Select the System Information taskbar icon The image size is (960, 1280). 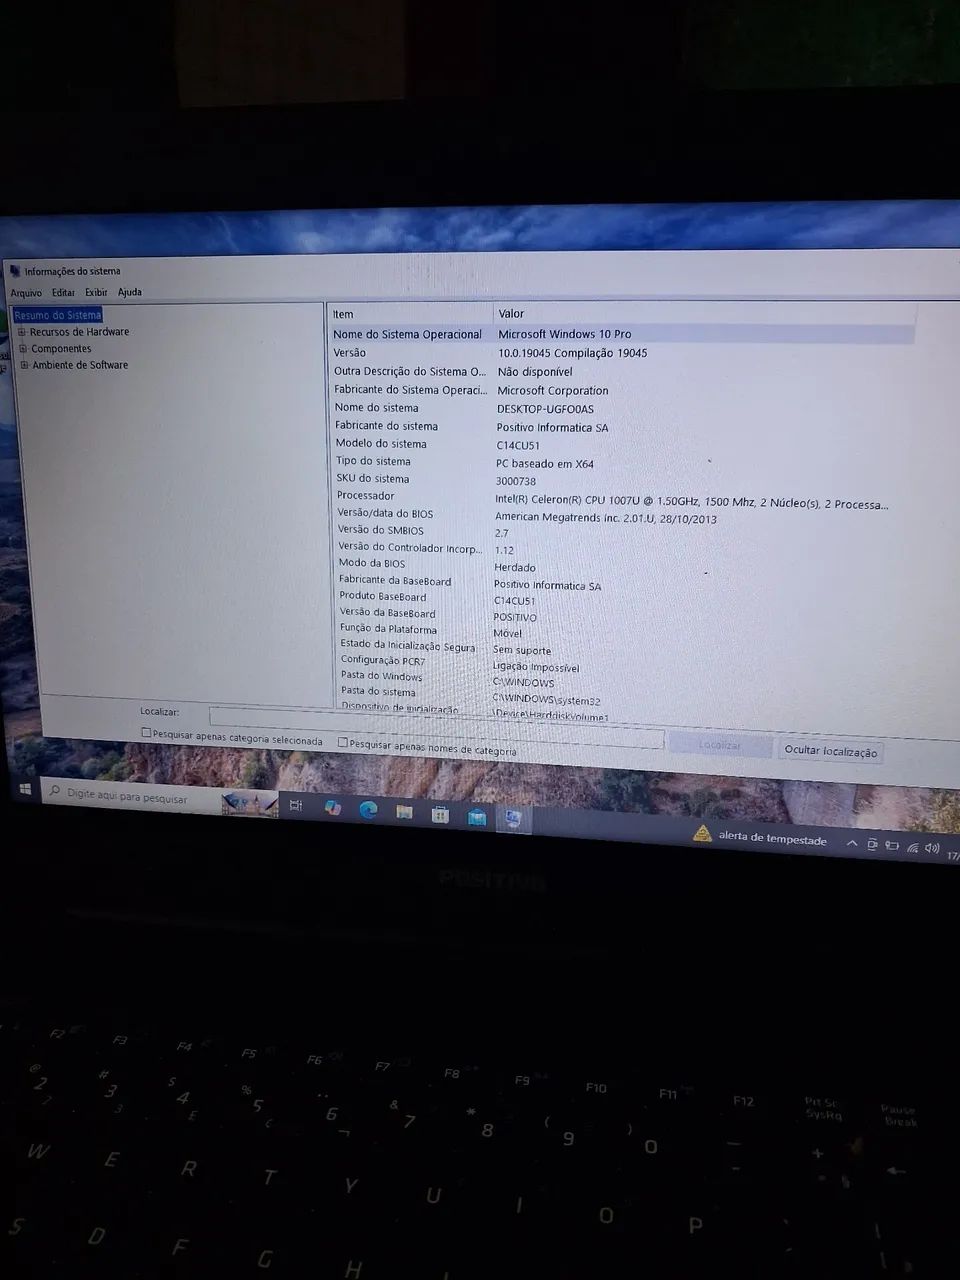point(513,819)
